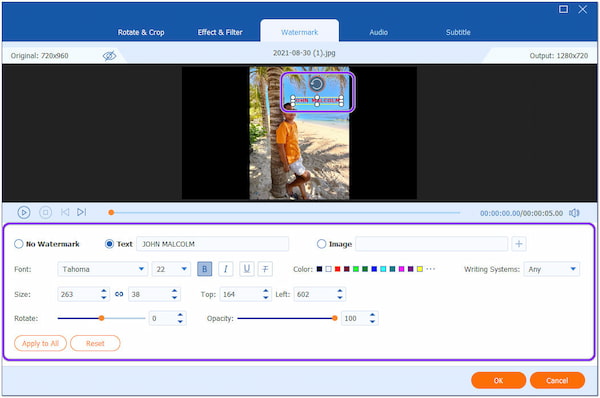Skip to the next frame
This screenshot has width=600, height=398.
pos(82,212)
